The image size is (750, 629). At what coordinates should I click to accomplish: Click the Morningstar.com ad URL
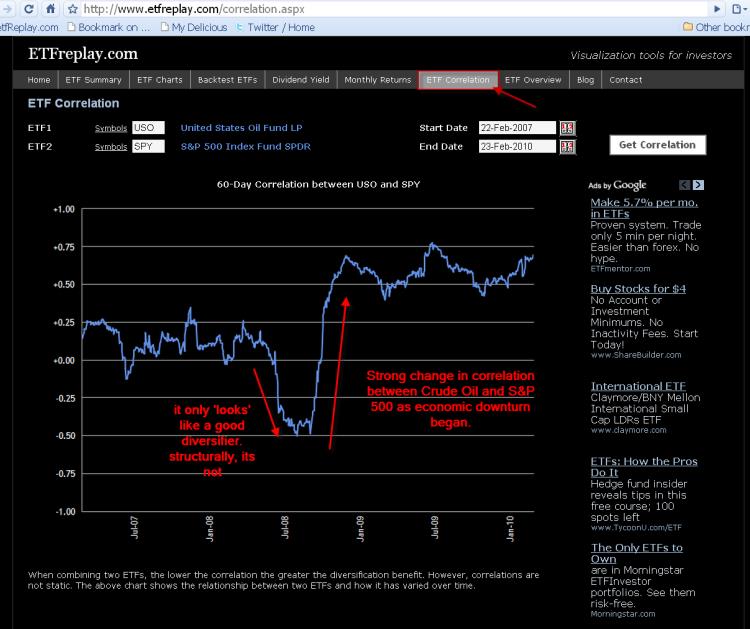[623, 614]
